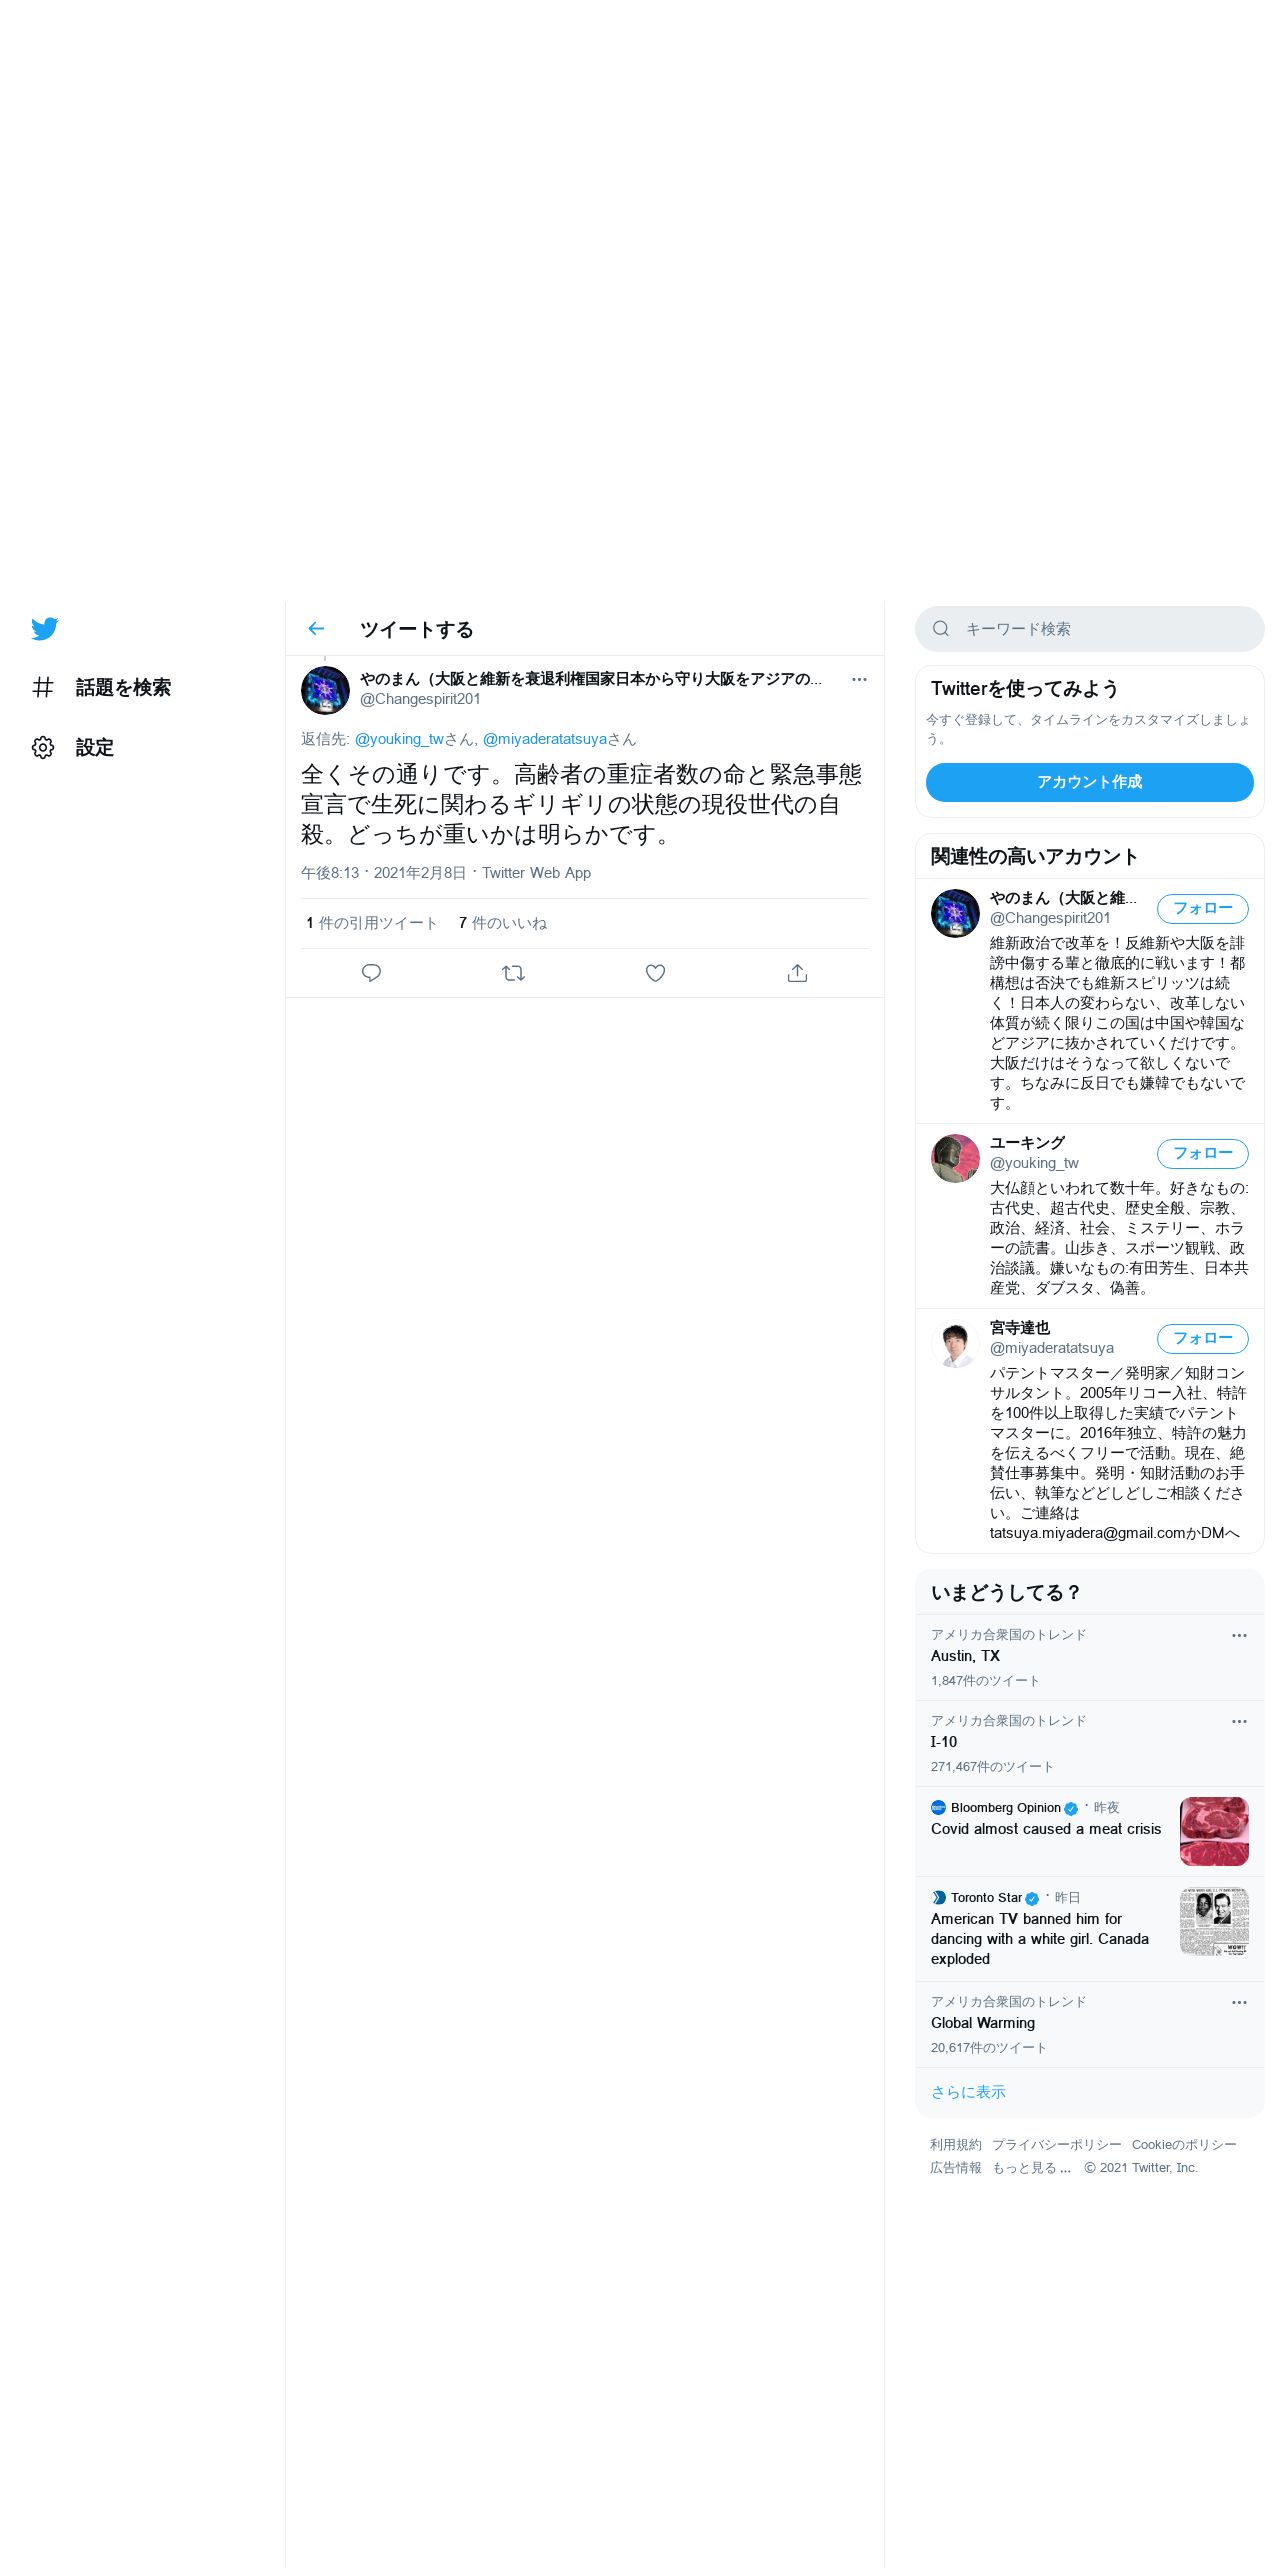Click さらに表示 link under trends

968,2092
